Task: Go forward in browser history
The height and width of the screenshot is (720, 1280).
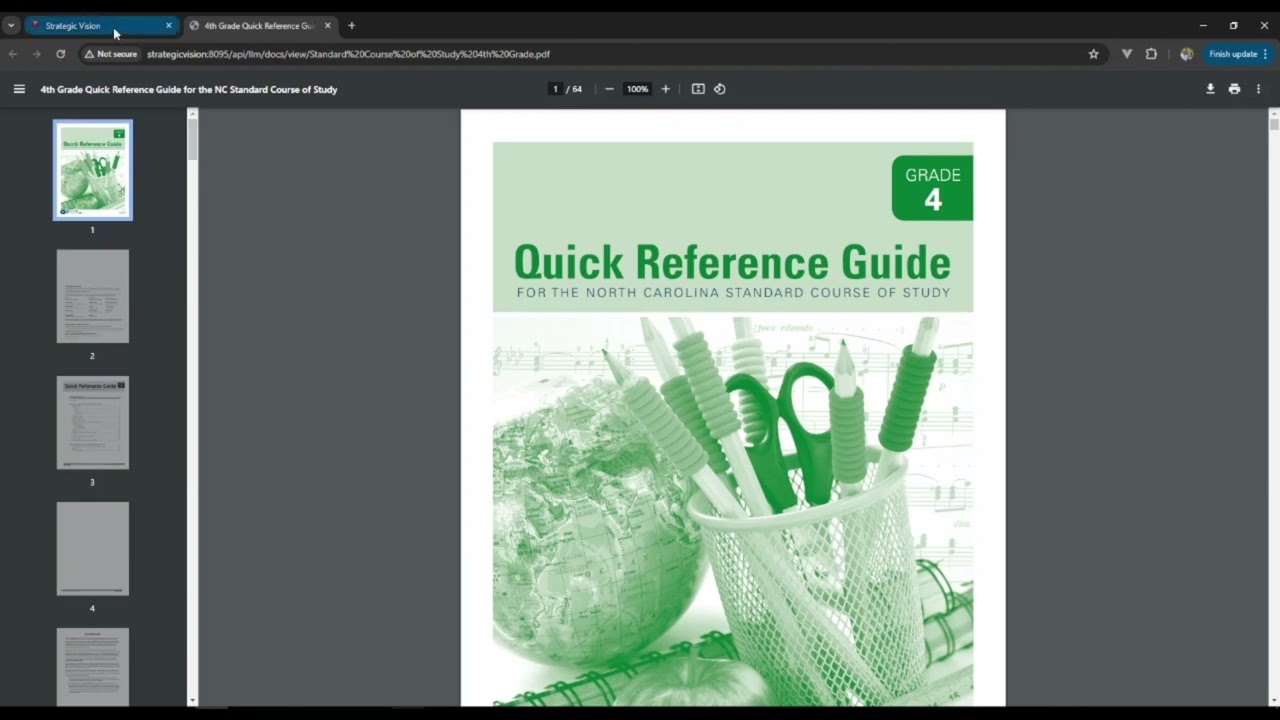Action: (36, 54)
